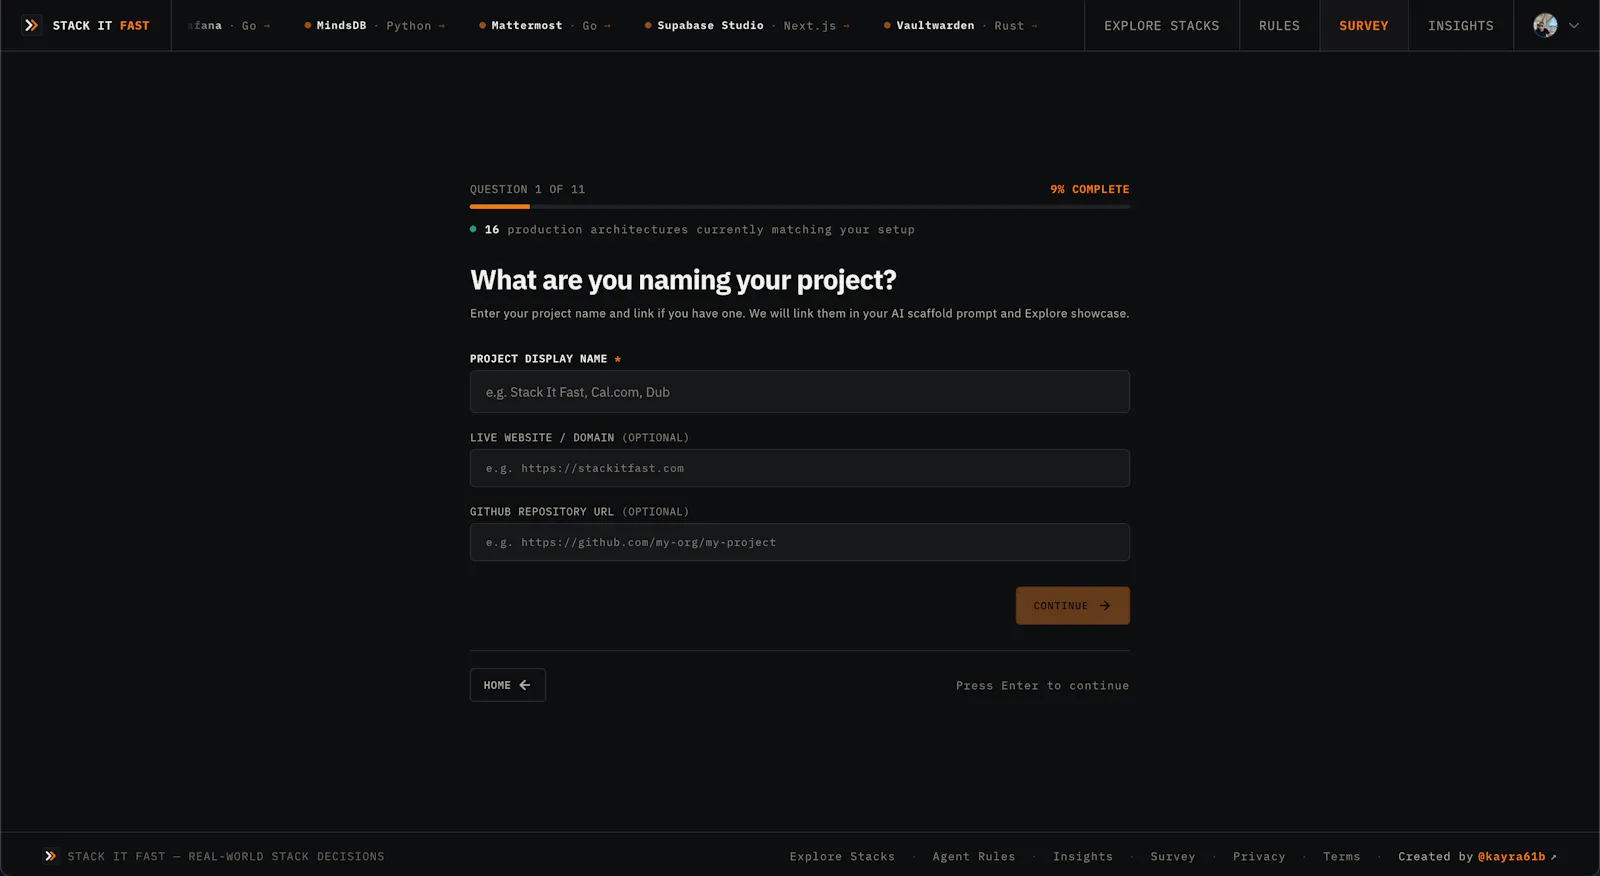Image resolution: width=1600 pixels, height=876 pixels.
Task: Open the footer Agent Rules link
Action: coord(974,857)
